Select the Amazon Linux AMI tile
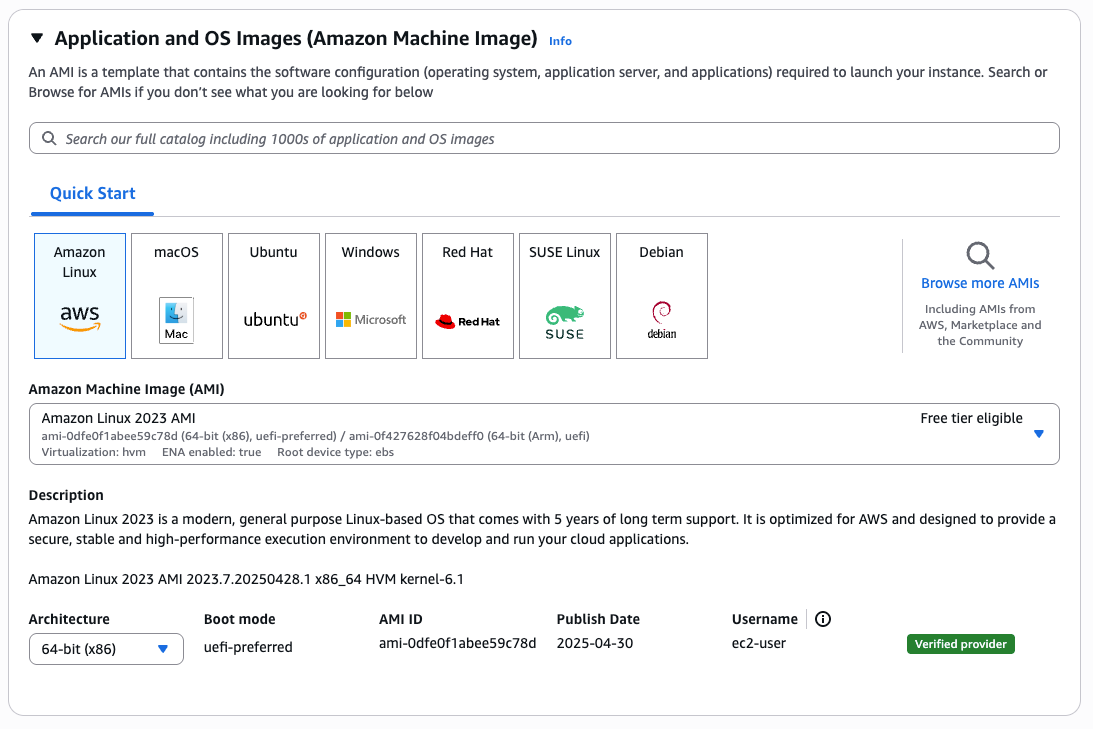 pos(80,296)
